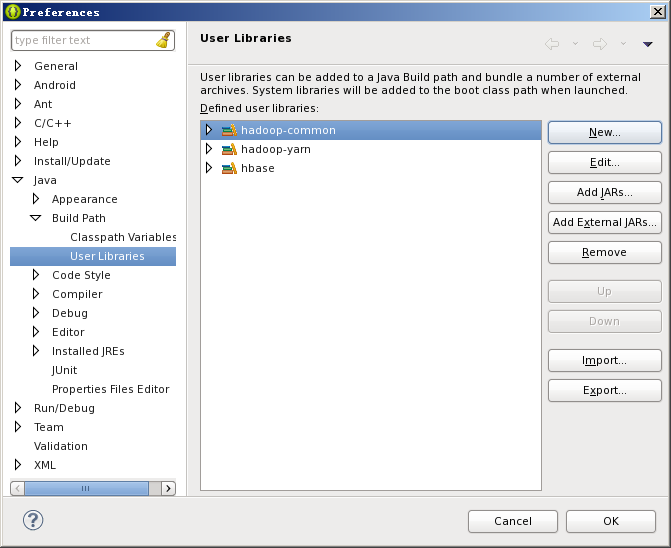Screen dimensions: 671x548
Task: Select Properties Files Editor page
Action: [x=110, y=389]
